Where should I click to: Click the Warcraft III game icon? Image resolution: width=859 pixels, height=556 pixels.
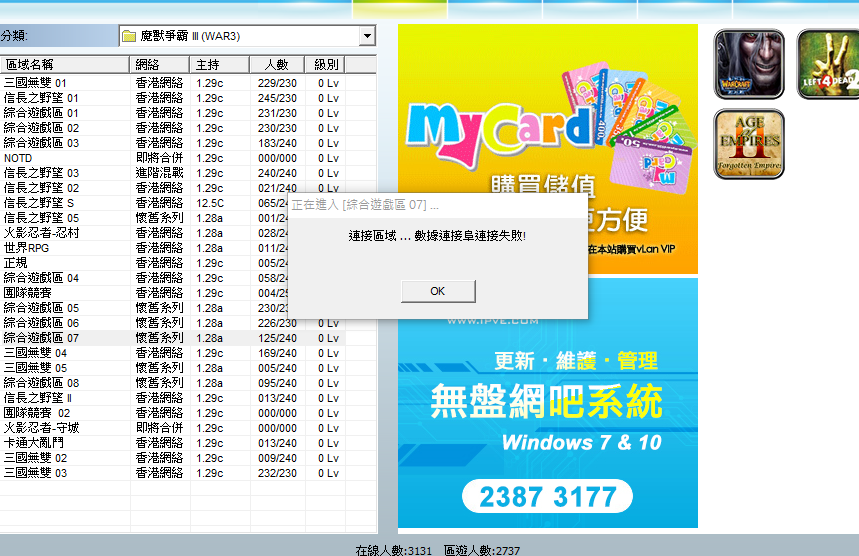pyautogui.click(x=749, y=64)
